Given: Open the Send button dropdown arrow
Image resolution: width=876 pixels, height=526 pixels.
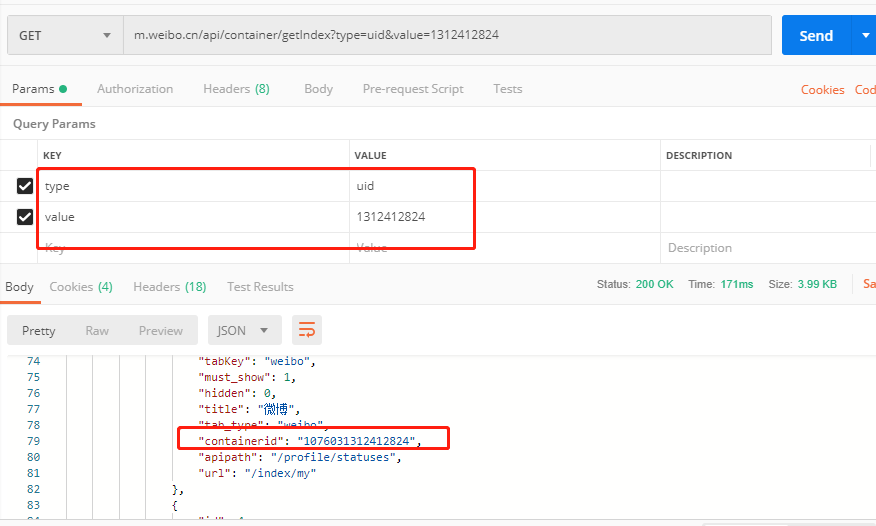Looking at the screenshot, I should (x=865, y=36).
